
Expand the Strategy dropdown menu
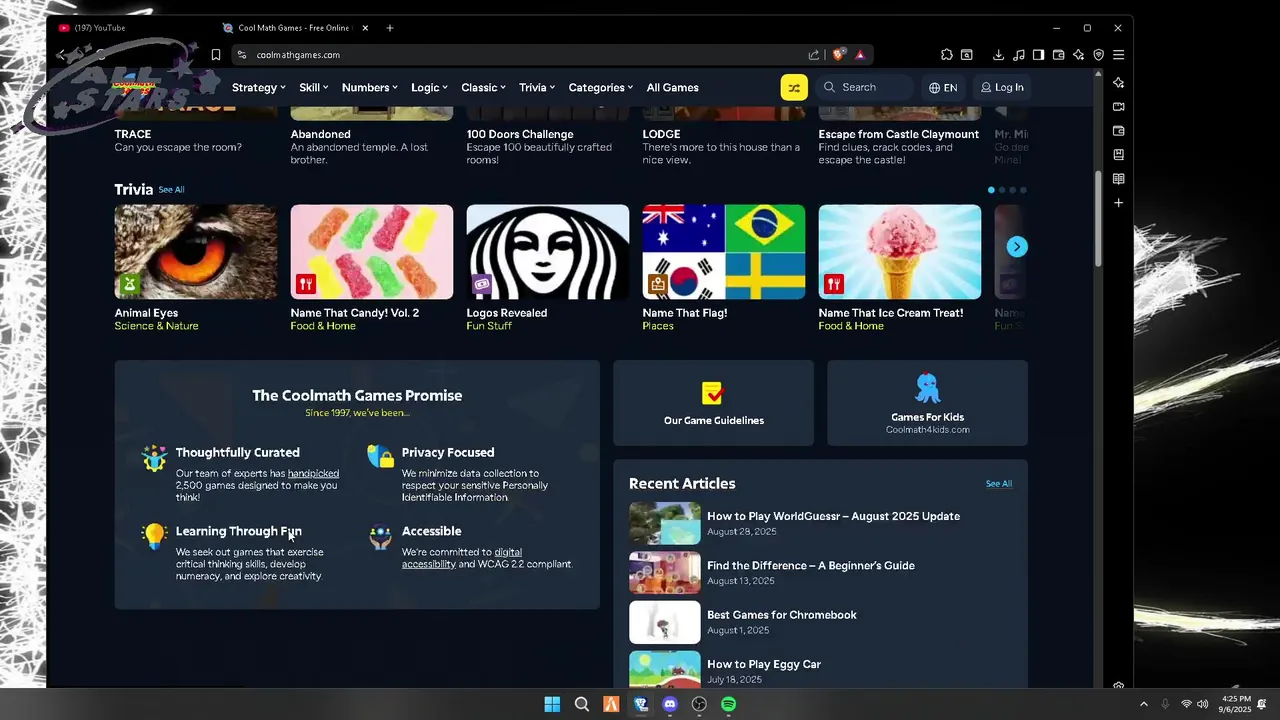pos(258,87)
